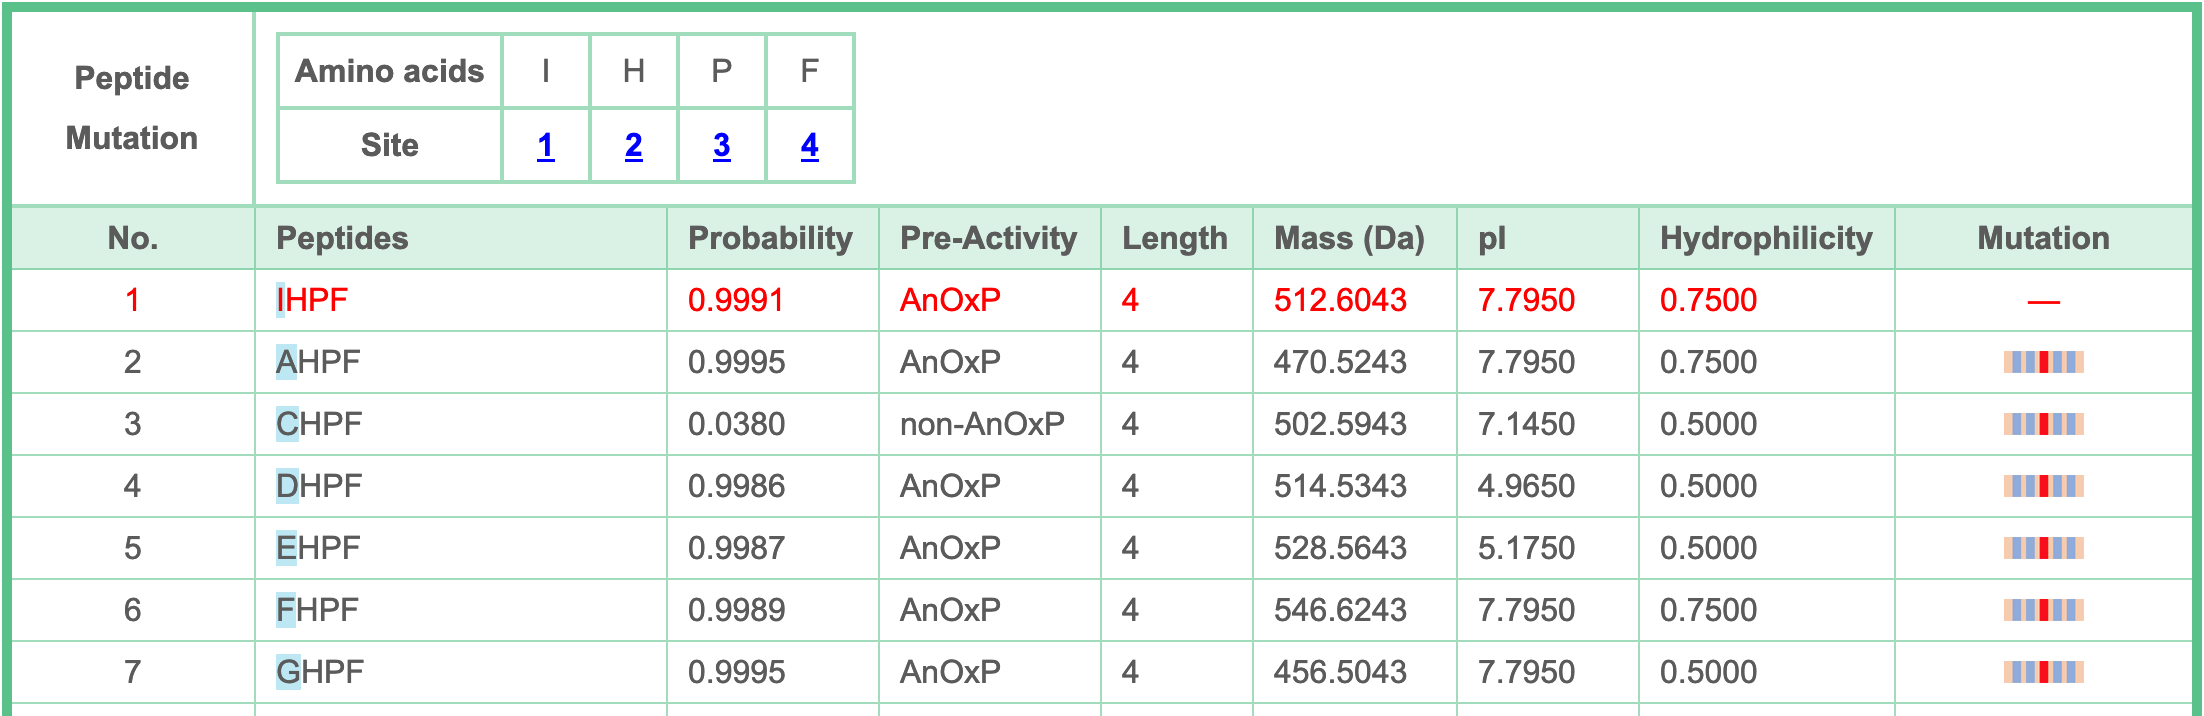Click the pI column header
This screenshot has width=2204, height=716.
click(1492, 238)
